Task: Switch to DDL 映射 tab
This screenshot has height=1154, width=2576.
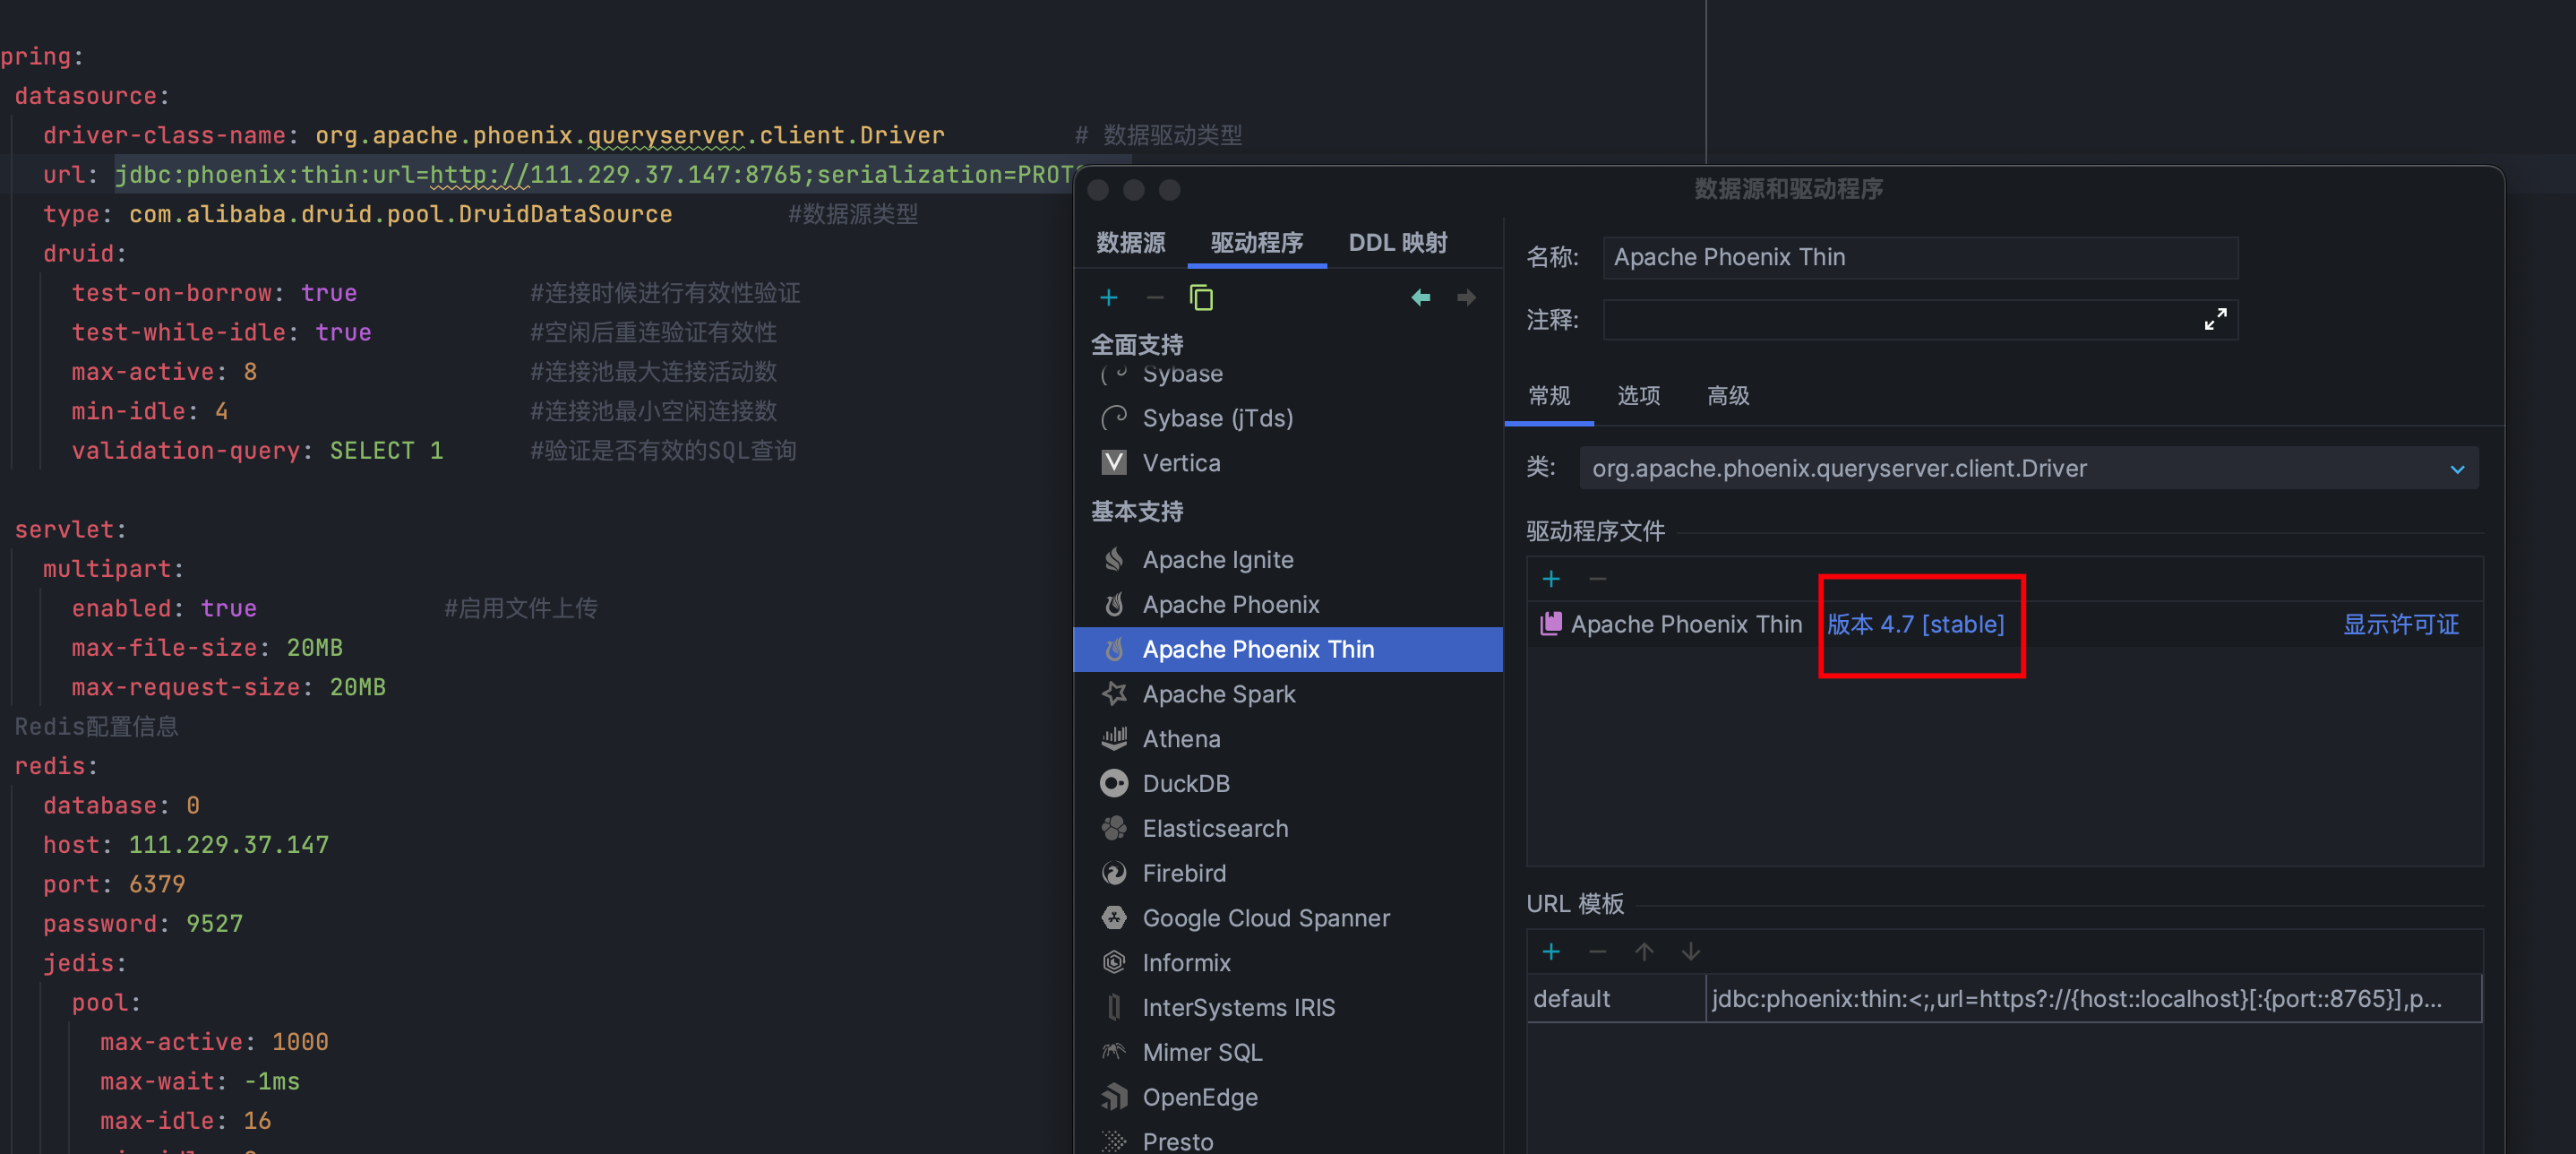Action: 1397,243
